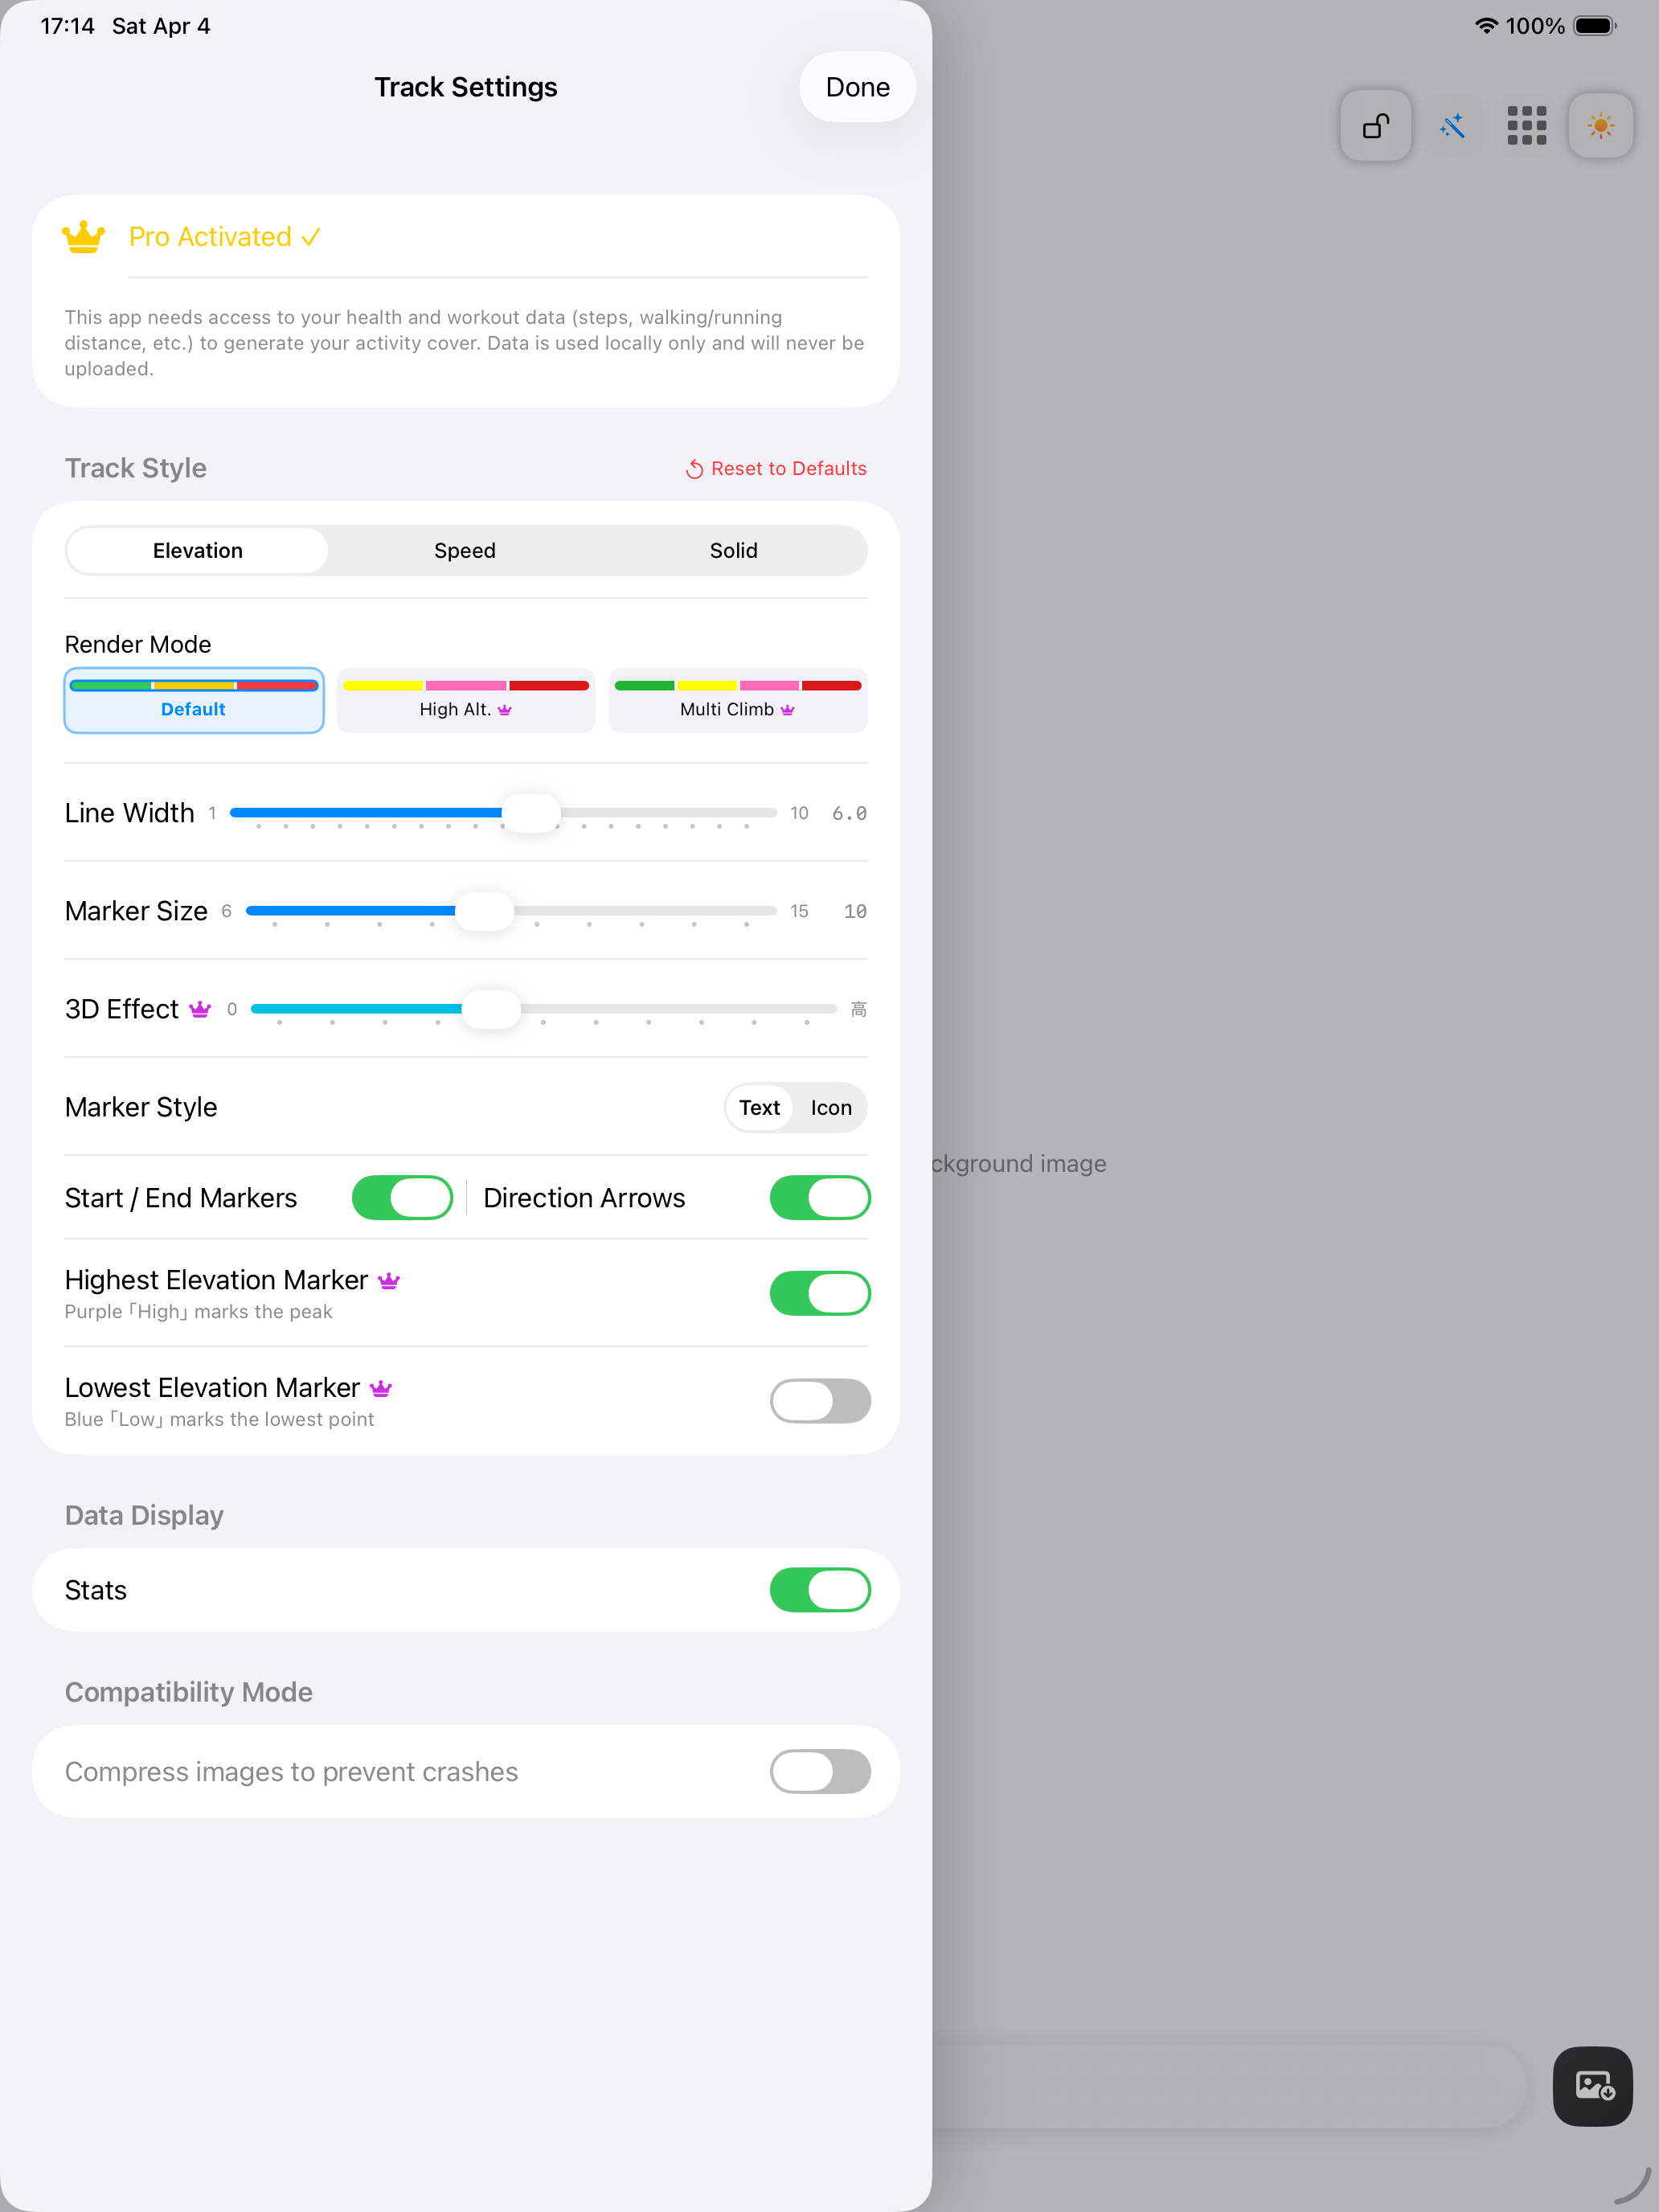Disable the Start / End Markers switch

402,1198
